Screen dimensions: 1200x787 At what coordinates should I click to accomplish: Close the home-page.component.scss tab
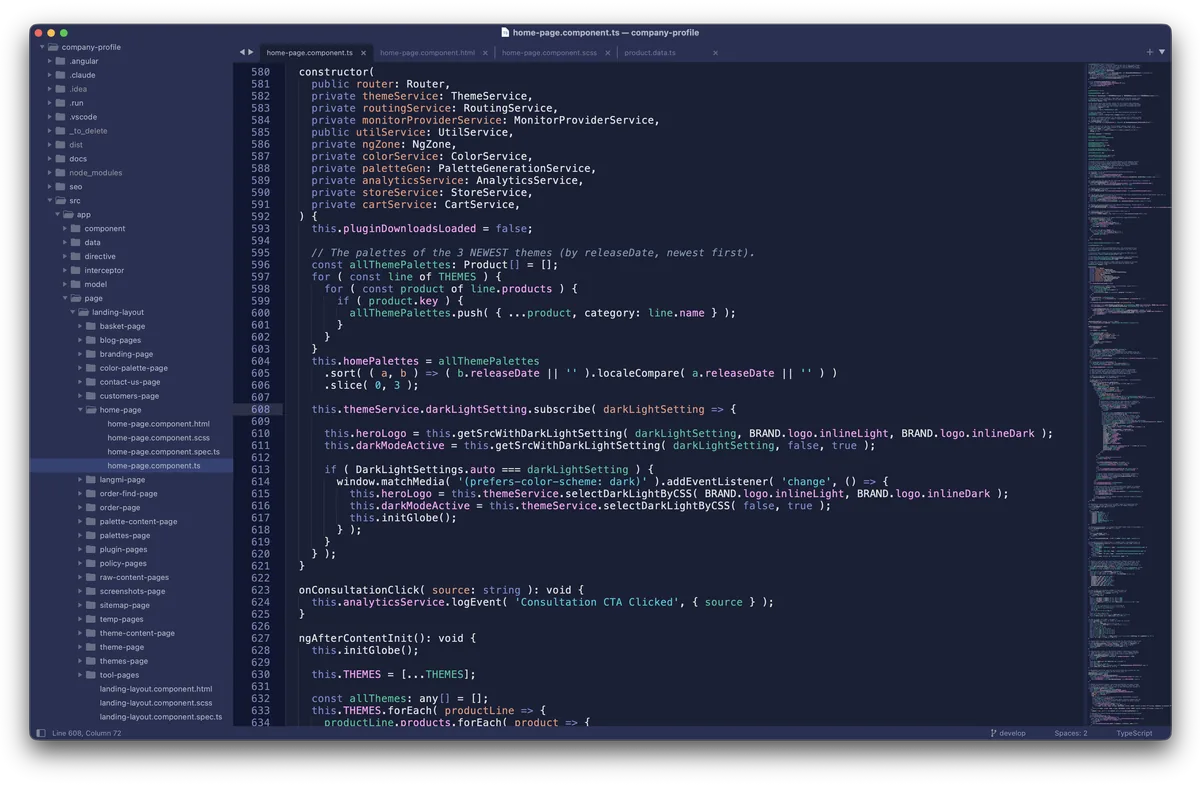tap(608, 53)
